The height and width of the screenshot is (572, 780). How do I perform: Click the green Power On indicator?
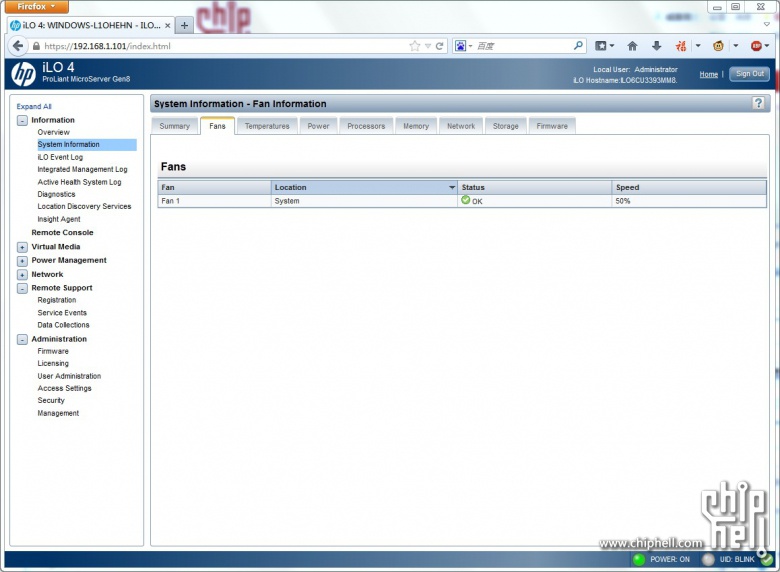639,559
